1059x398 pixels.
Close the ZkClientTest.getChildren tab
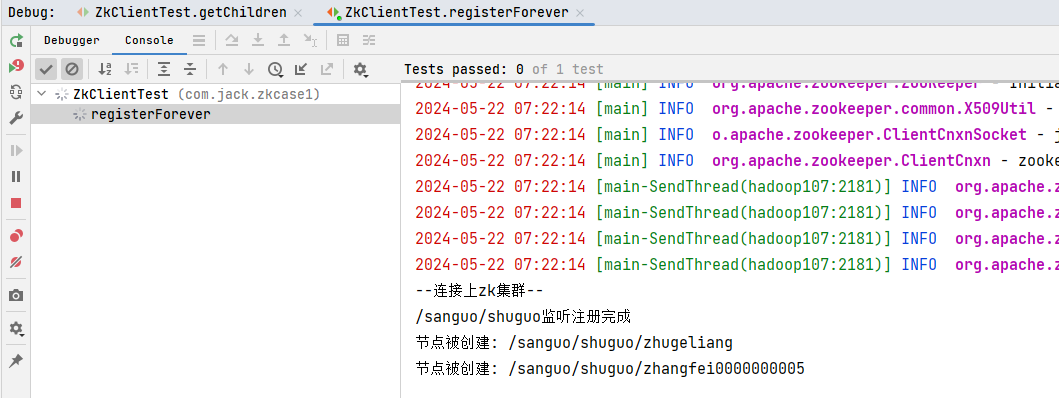[298, 13]
